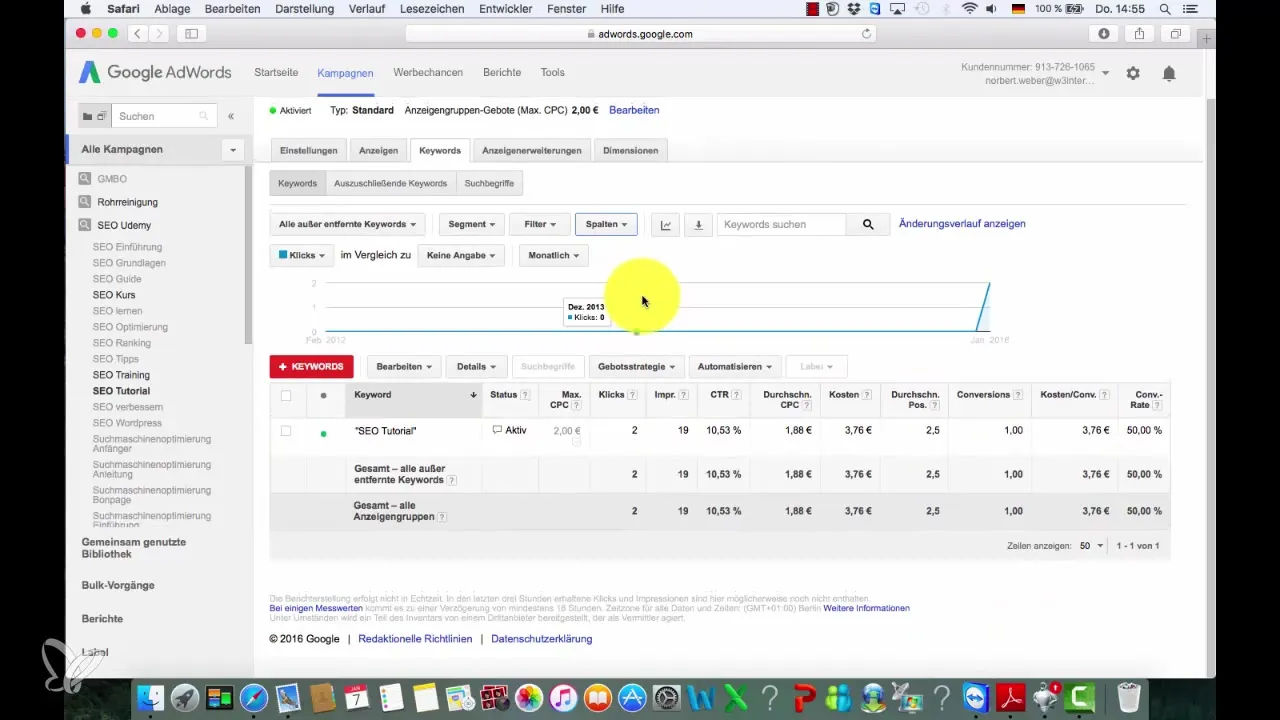Open the Filter dropdown

click(540, 225)
